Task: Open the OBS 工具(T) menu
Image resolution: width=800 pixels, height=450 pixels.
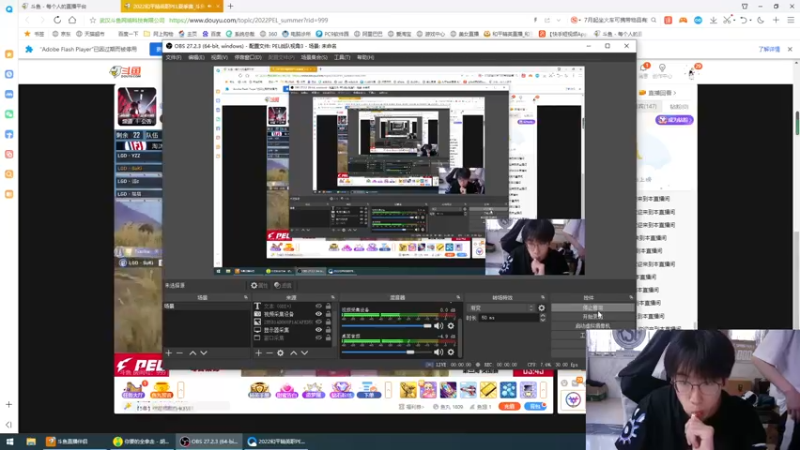Action: coord(342,57)
